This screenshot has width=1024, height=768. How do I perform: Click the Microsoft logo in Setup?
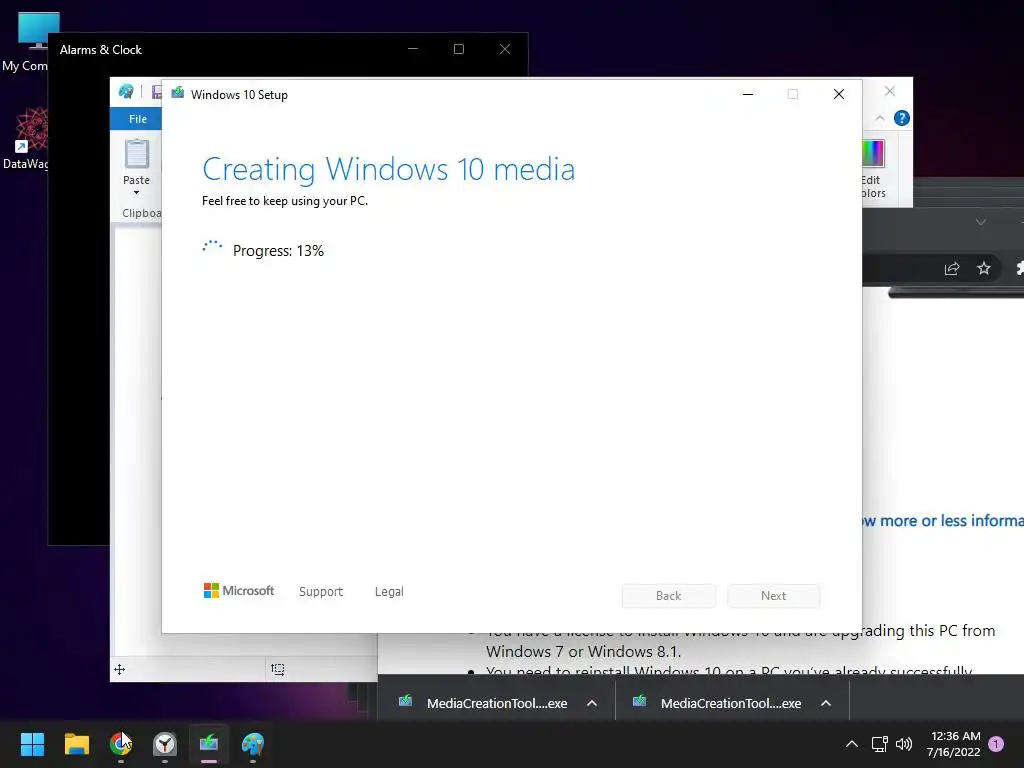point(239,590)
